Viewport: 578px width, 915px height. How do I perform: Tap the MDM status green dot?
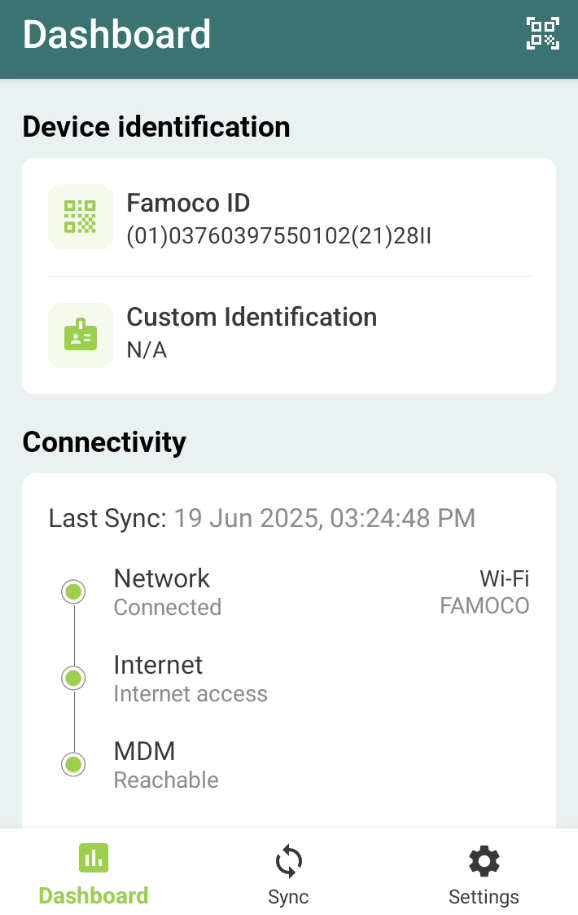[x=74, y=764]
